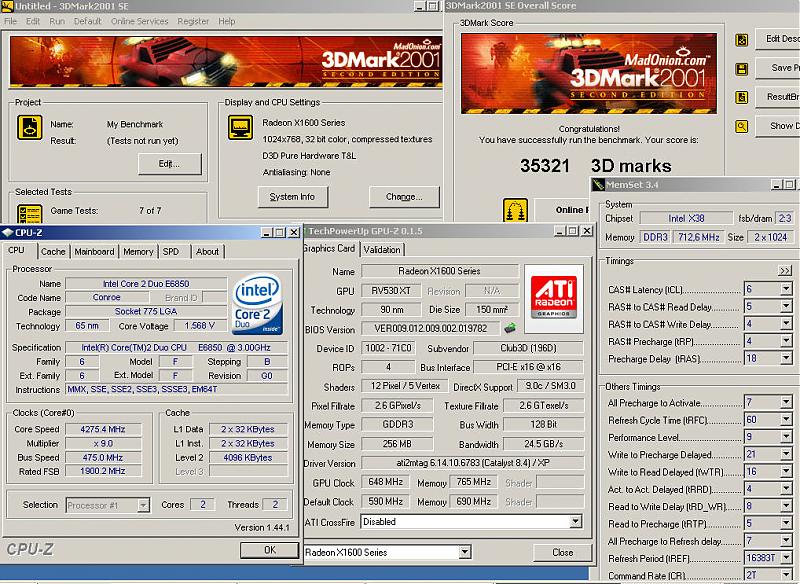This screenshot has height=584, width=800.
Task: Open the Help menu in 3DMark2001
Action: [227, 21]
